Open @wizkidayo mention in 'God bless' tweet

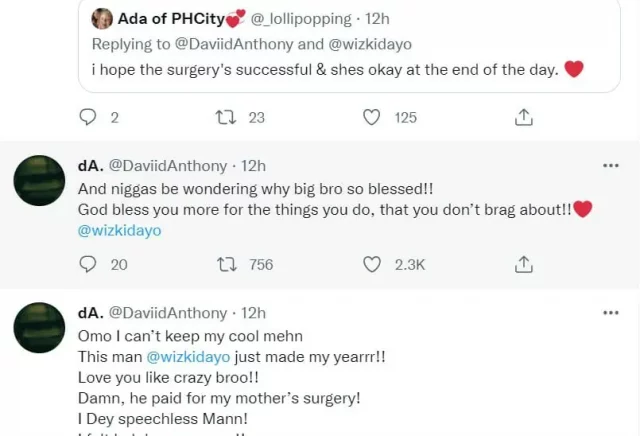(119, 230)
